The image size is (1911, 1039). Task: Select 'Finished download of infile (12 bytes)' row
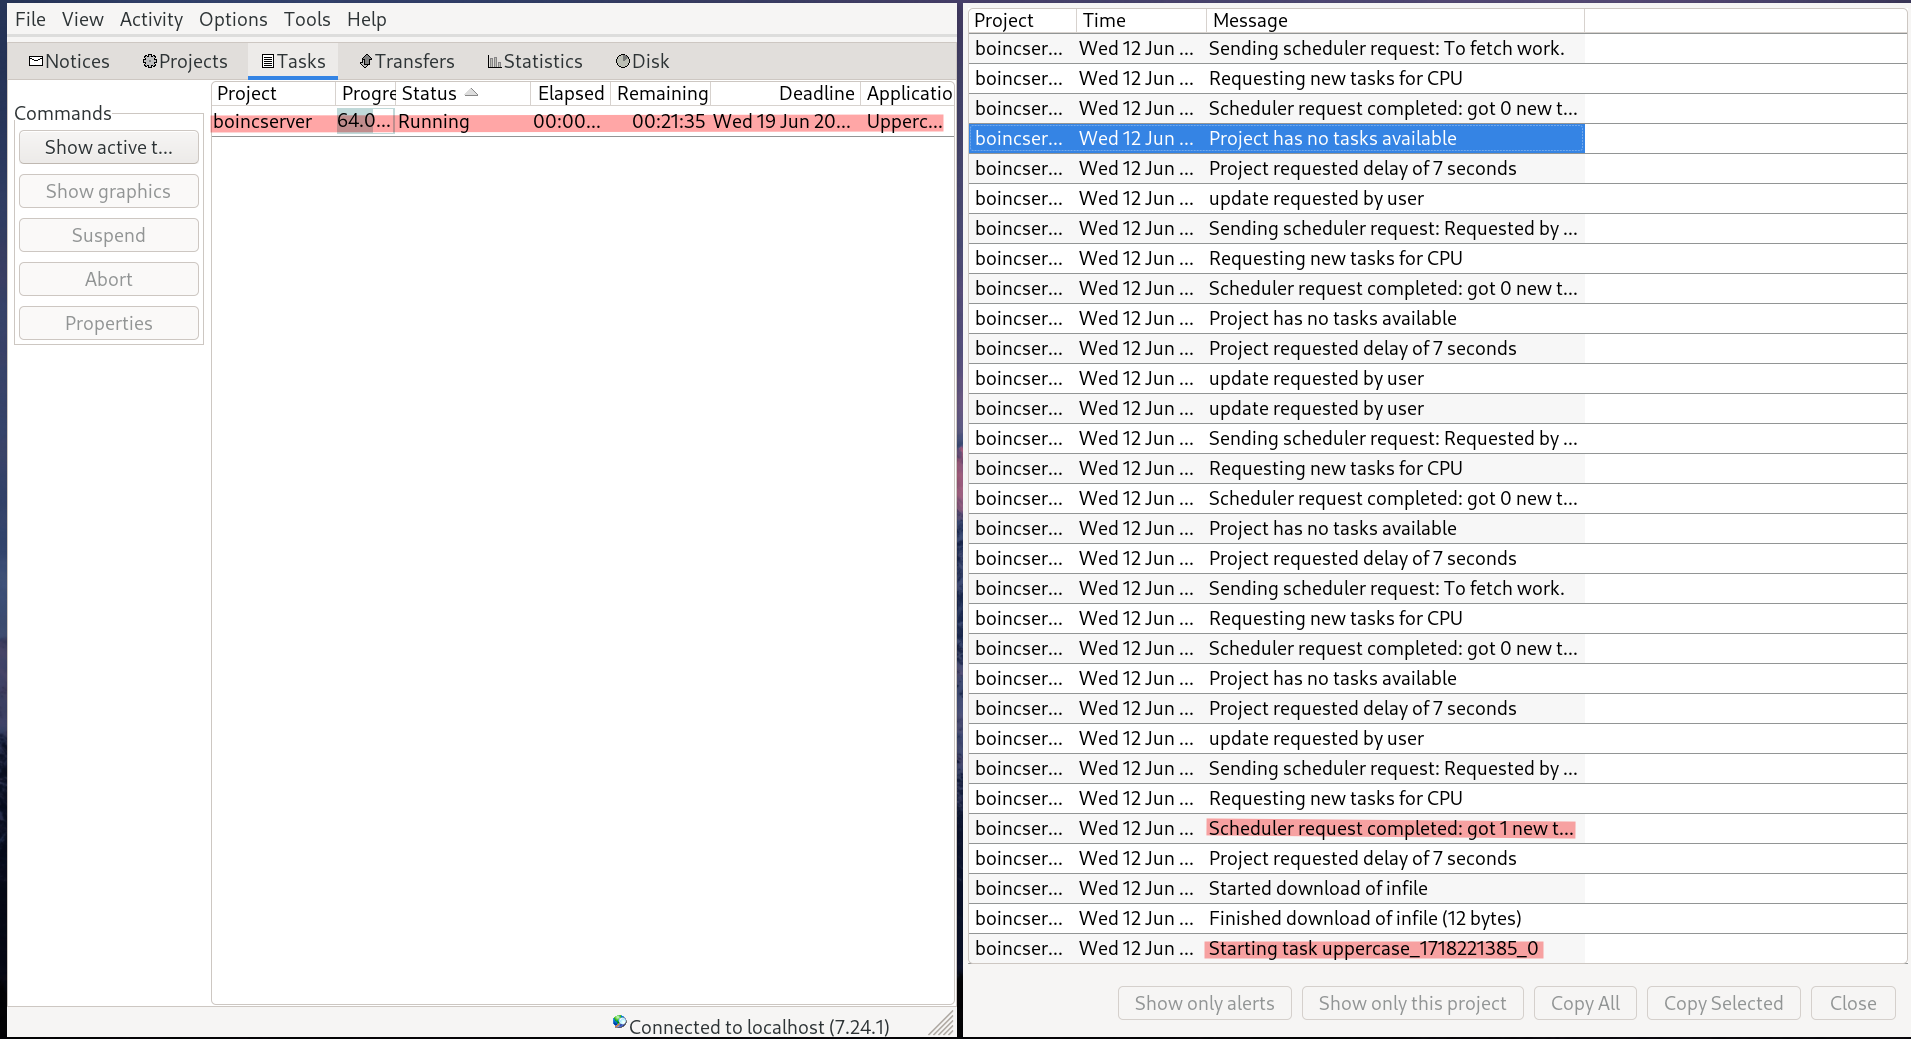[x=1277, y=918]
